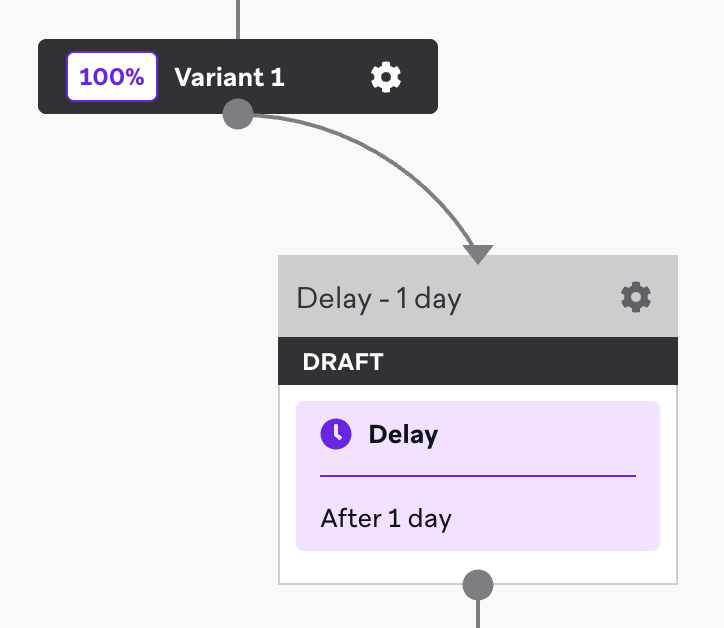Viewport: 724px width, 628px height.
Task: Open the Delay action card
Action: pyautogui.click(x=478, y=476)
